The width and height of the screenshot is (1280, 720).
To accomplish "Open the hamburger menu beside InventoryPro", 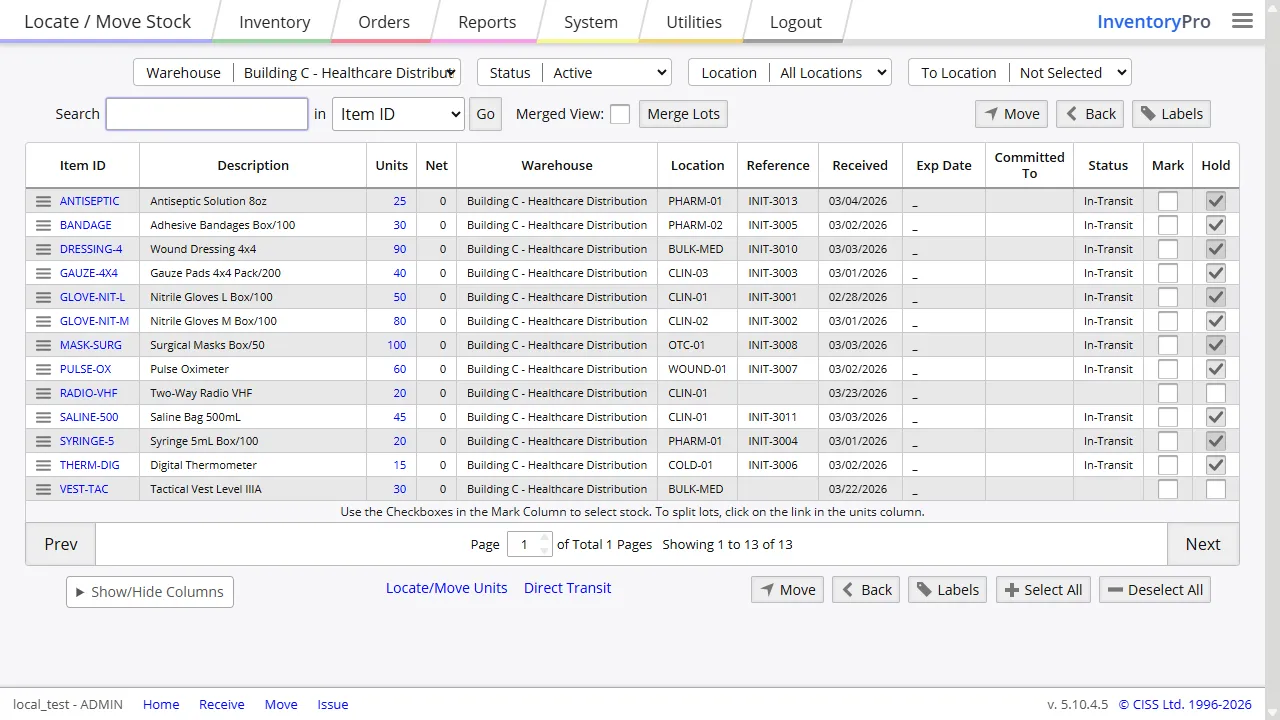I will point(1242,21).
